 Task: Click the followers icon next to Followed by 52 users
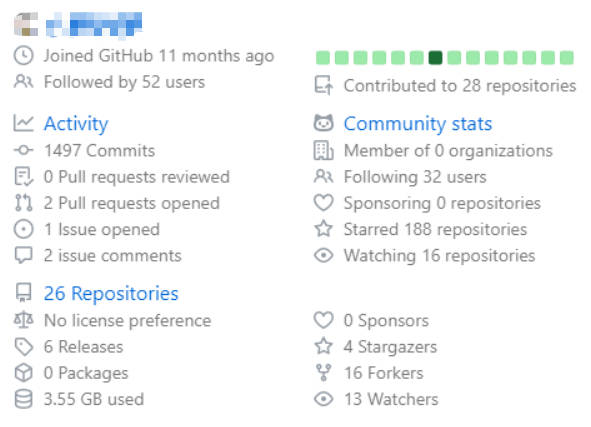coord(23,81)
